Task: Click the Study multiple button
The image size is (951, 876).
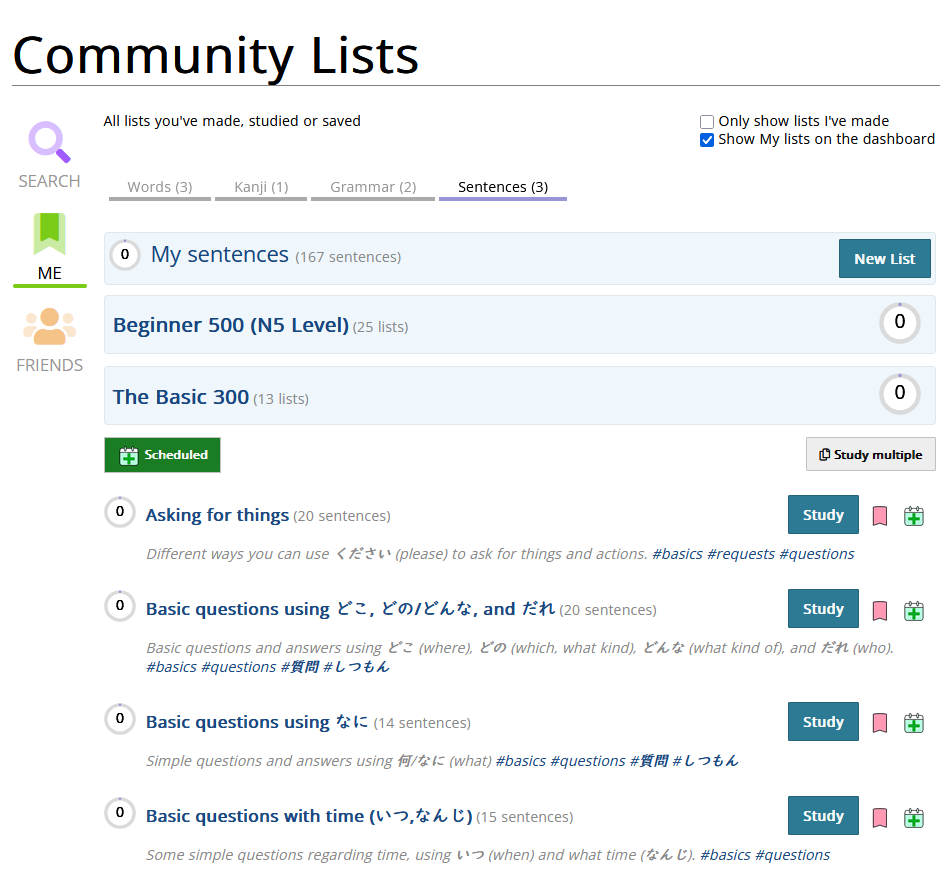Action: pyautogui.click(x=870, y=455)
